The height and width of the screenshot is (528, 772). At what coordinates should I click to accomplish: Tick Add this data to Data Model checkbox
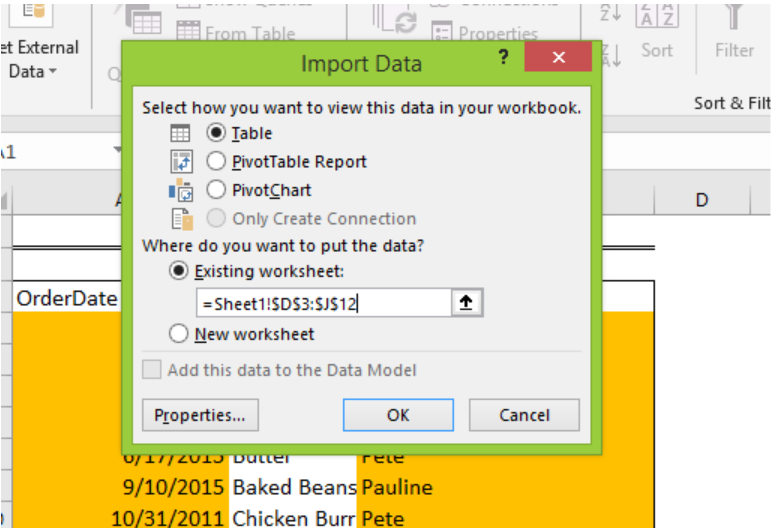point(152,369)
